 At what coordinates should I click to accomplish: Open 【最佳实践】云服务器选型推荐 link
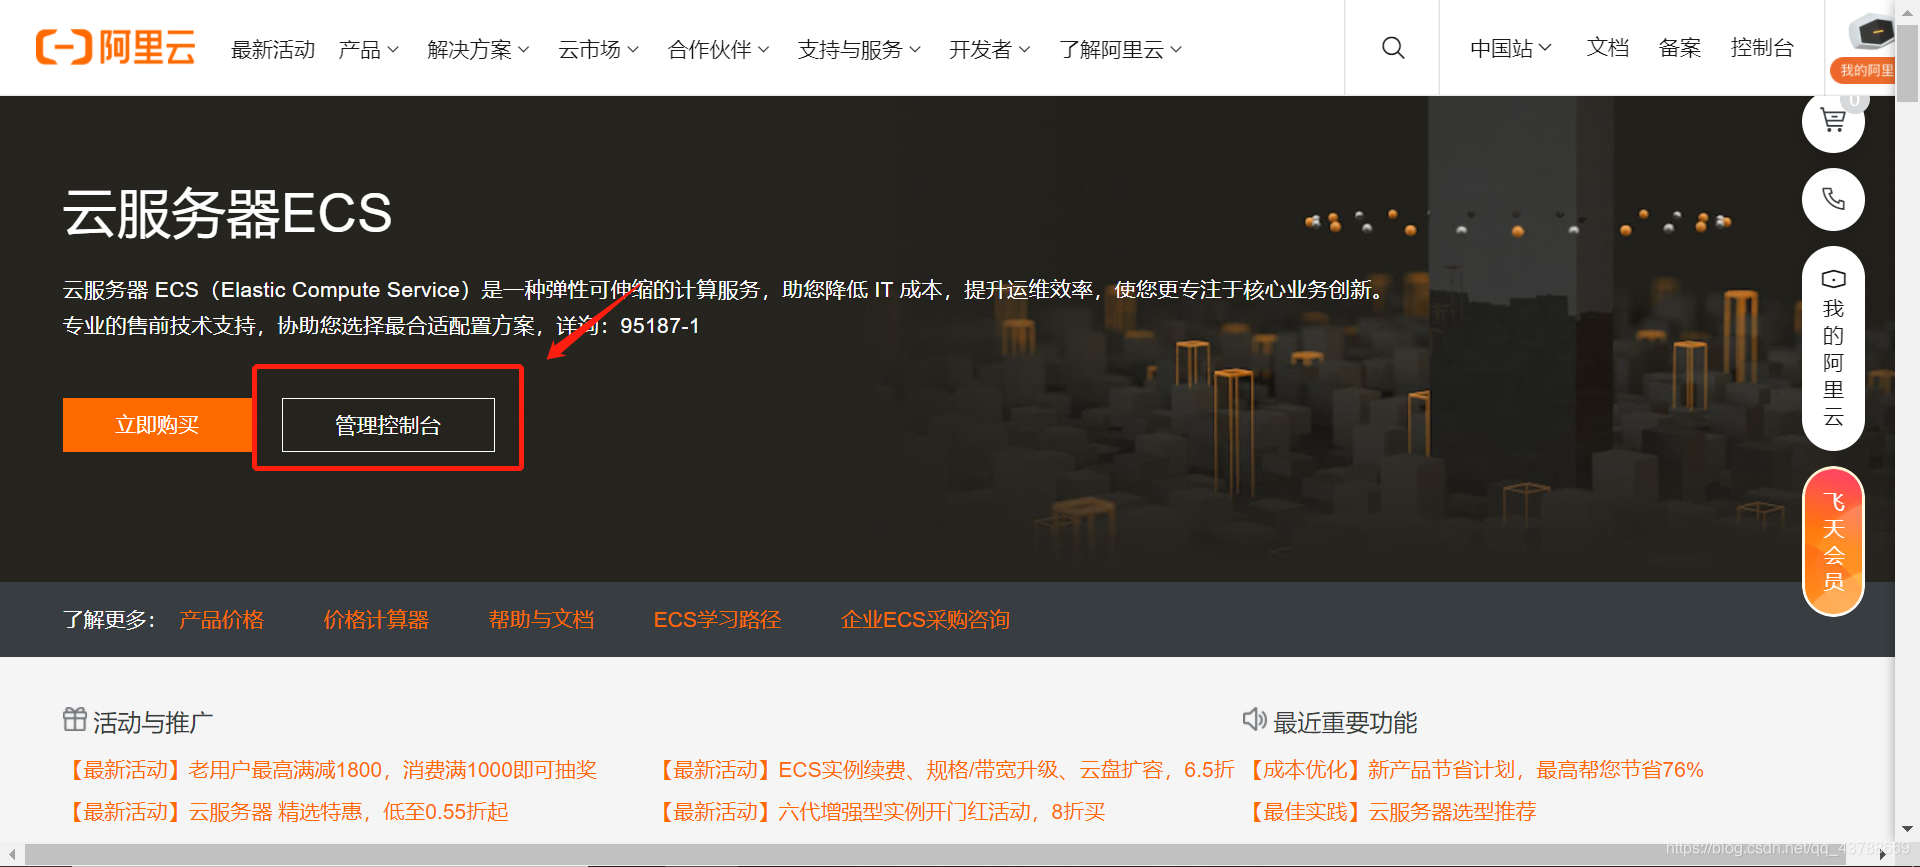pyautogui.click(x=1389, y=811)
